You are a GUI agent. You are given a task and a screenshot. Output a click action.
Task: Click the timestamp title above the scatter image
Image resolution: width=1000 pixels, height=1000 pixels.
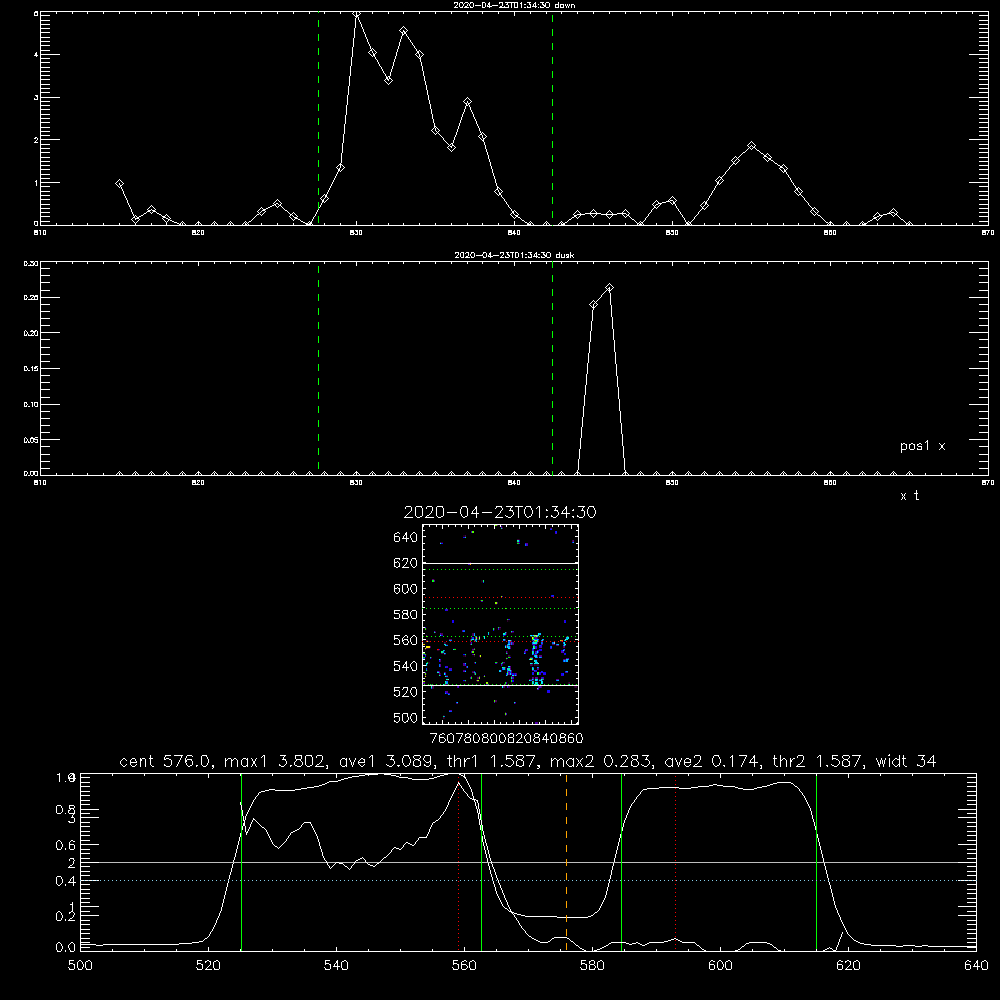coord(500,512)
